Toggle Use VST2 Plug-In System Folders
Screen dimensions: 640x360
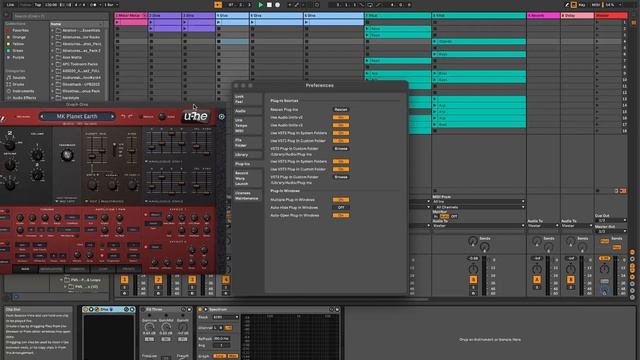pyautogui.click(x=340, y=133)
